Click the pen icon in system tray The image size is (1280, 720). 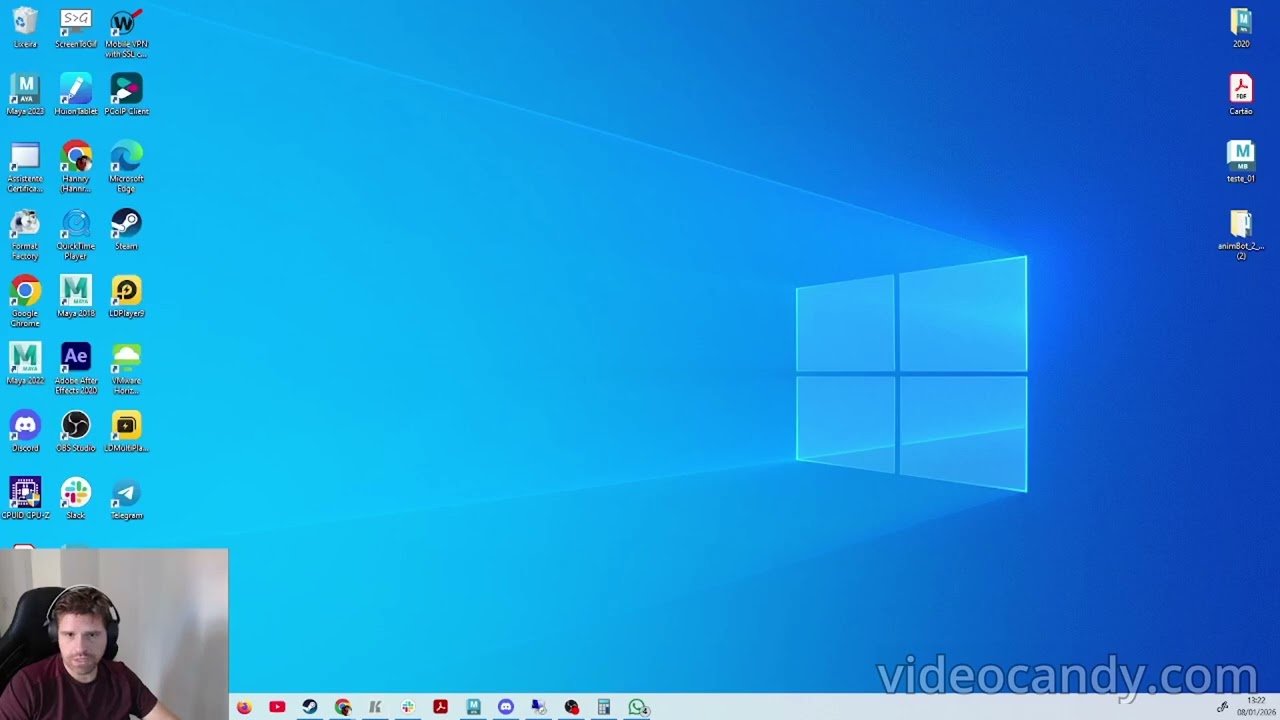click(1222, 707)
